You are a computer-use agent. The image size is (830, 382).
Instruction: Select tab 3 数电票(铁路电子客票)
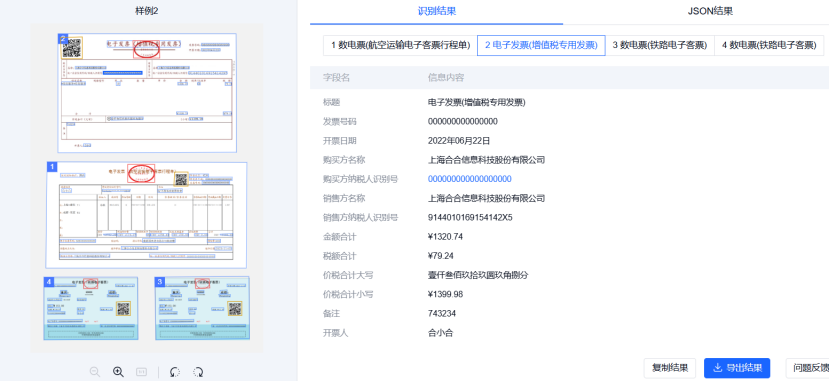(x=660, y=46)
